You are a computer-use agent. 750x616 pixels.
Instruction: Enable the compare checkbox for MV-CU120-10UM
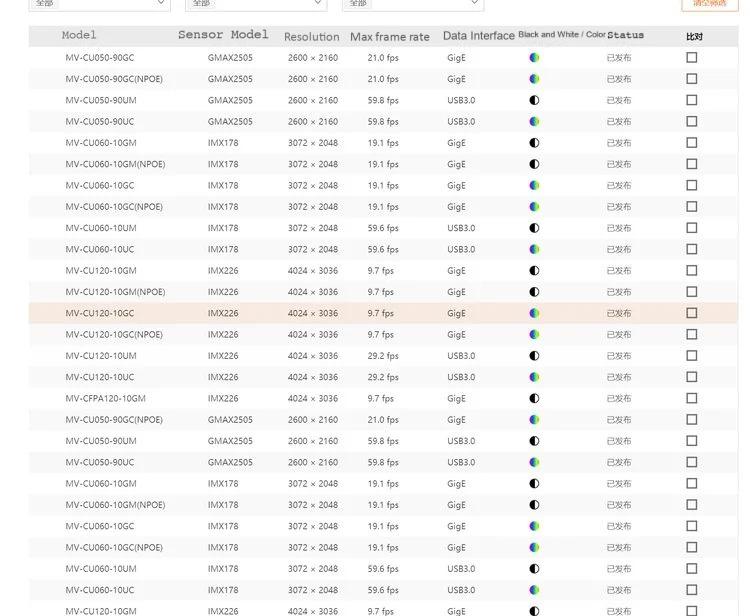(691, 356)
